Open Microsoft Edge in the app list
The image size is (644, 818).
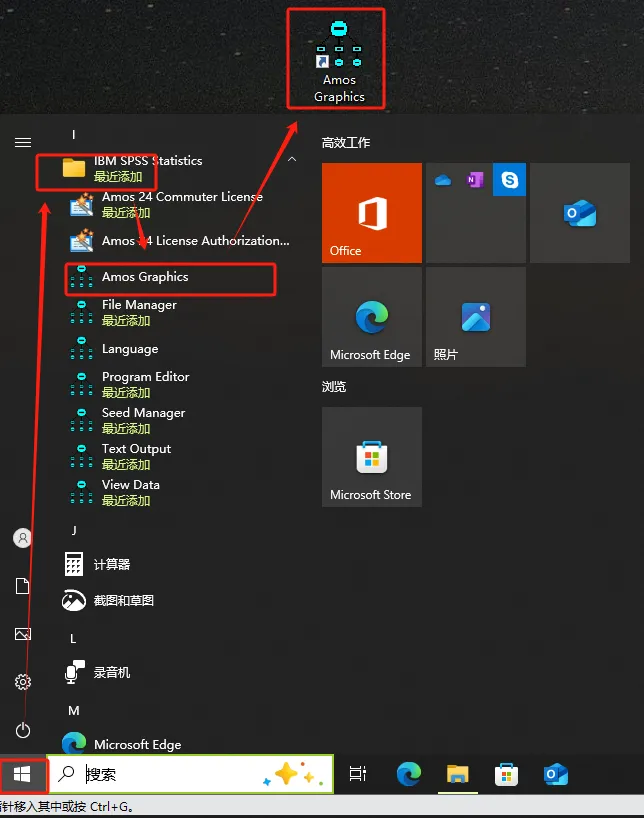(180, 744)
